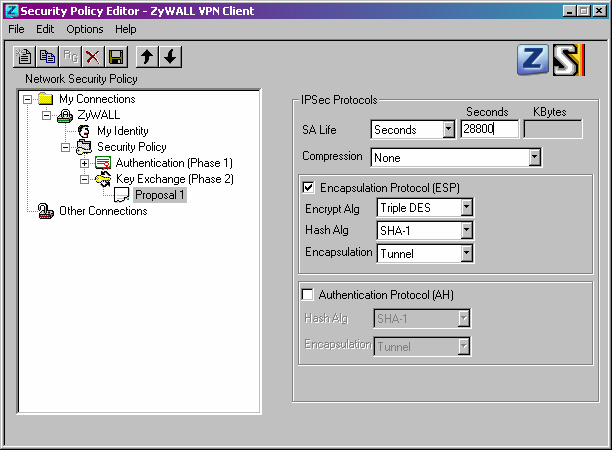The height and width of the screenshot is (450, 612).
Task: Click the Move Down arrow icon
Action: 170,57
